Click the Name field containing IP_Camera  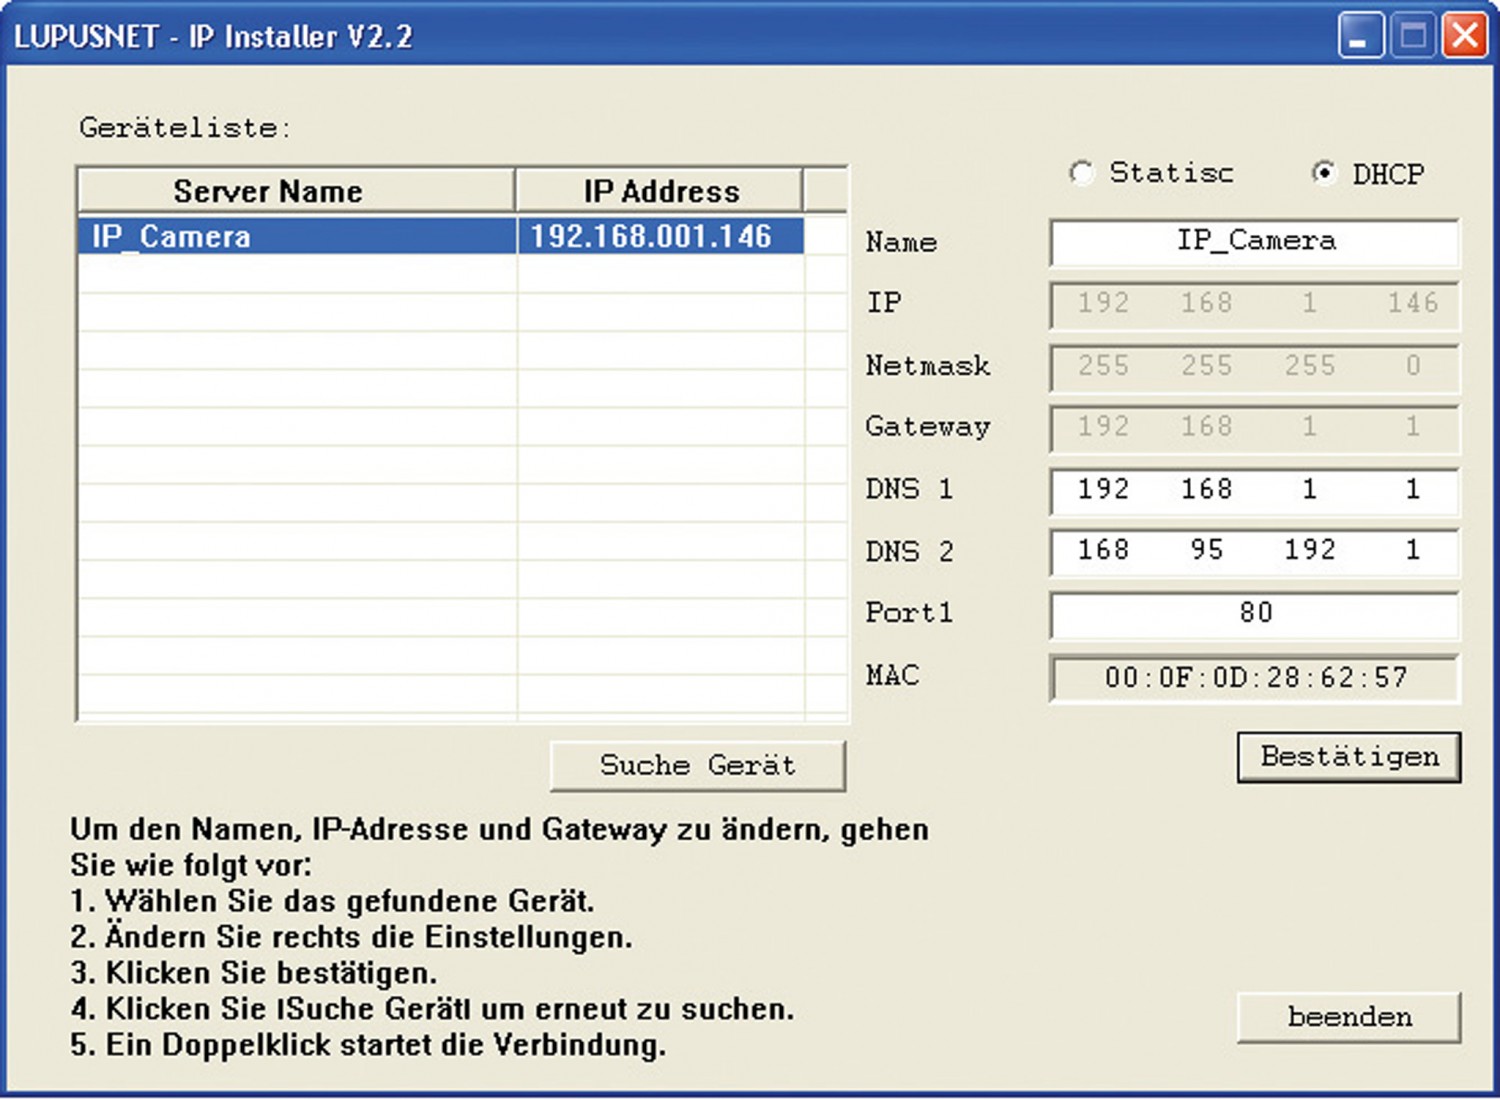(1255, 242)
